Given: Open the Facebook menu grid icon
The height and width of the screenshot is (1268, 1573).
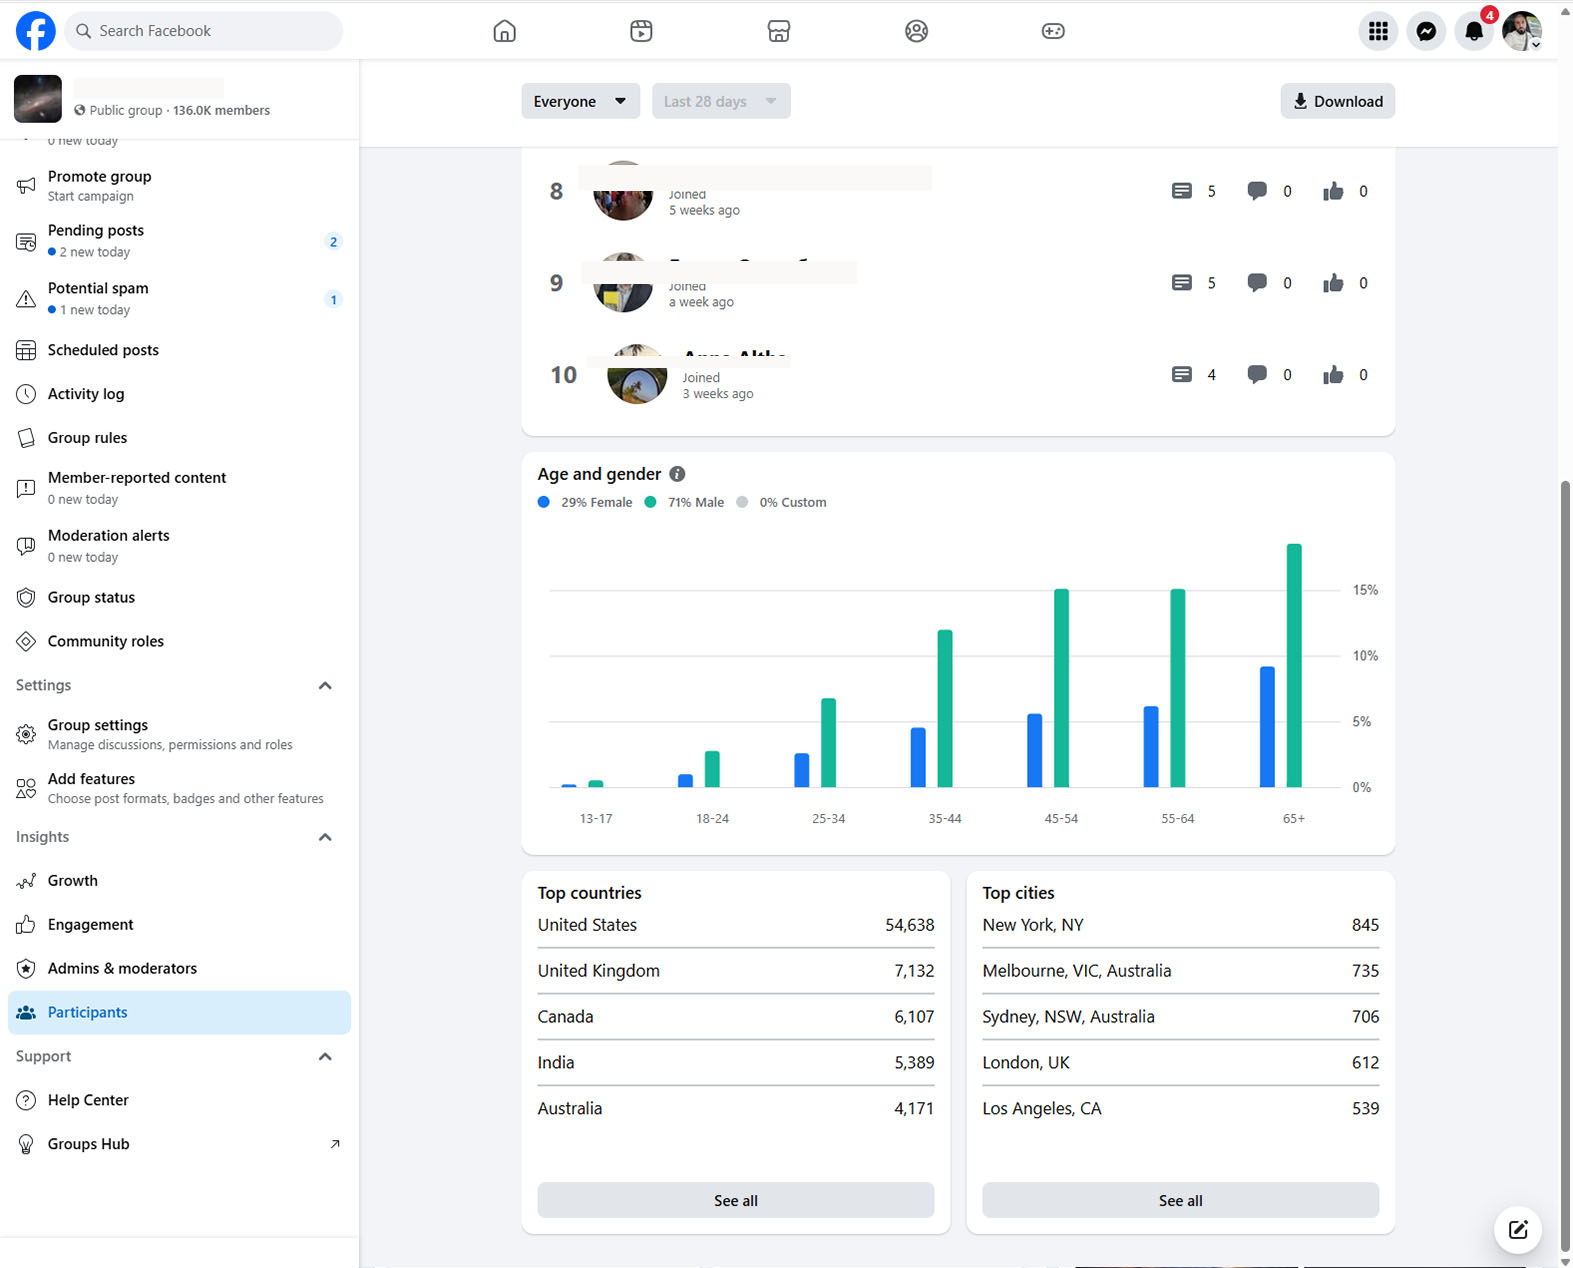Looking at the screenshot, I should pos(1378,31).
